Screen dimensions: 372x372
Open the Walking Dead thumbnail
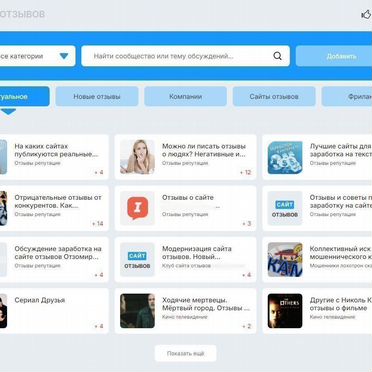(x=137, y=311)
